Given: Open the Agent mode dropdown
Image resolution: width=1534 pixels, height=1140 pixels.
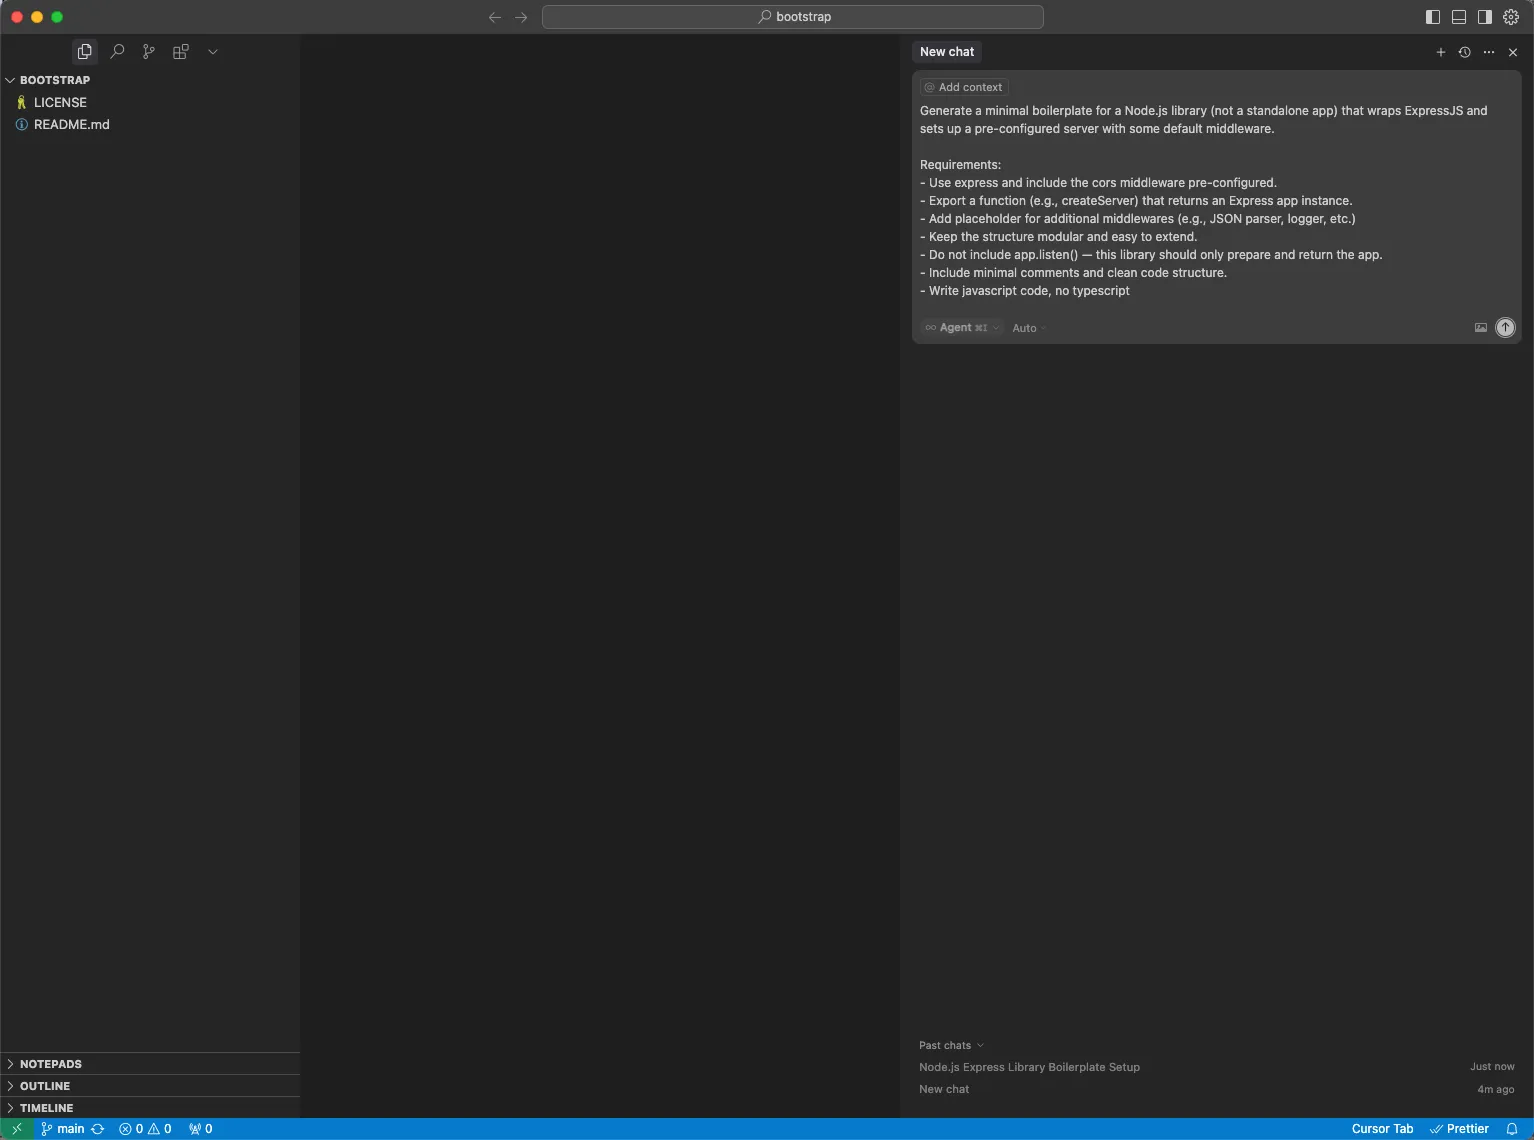Looking at the screenshot, I should (x=962, y=328).
